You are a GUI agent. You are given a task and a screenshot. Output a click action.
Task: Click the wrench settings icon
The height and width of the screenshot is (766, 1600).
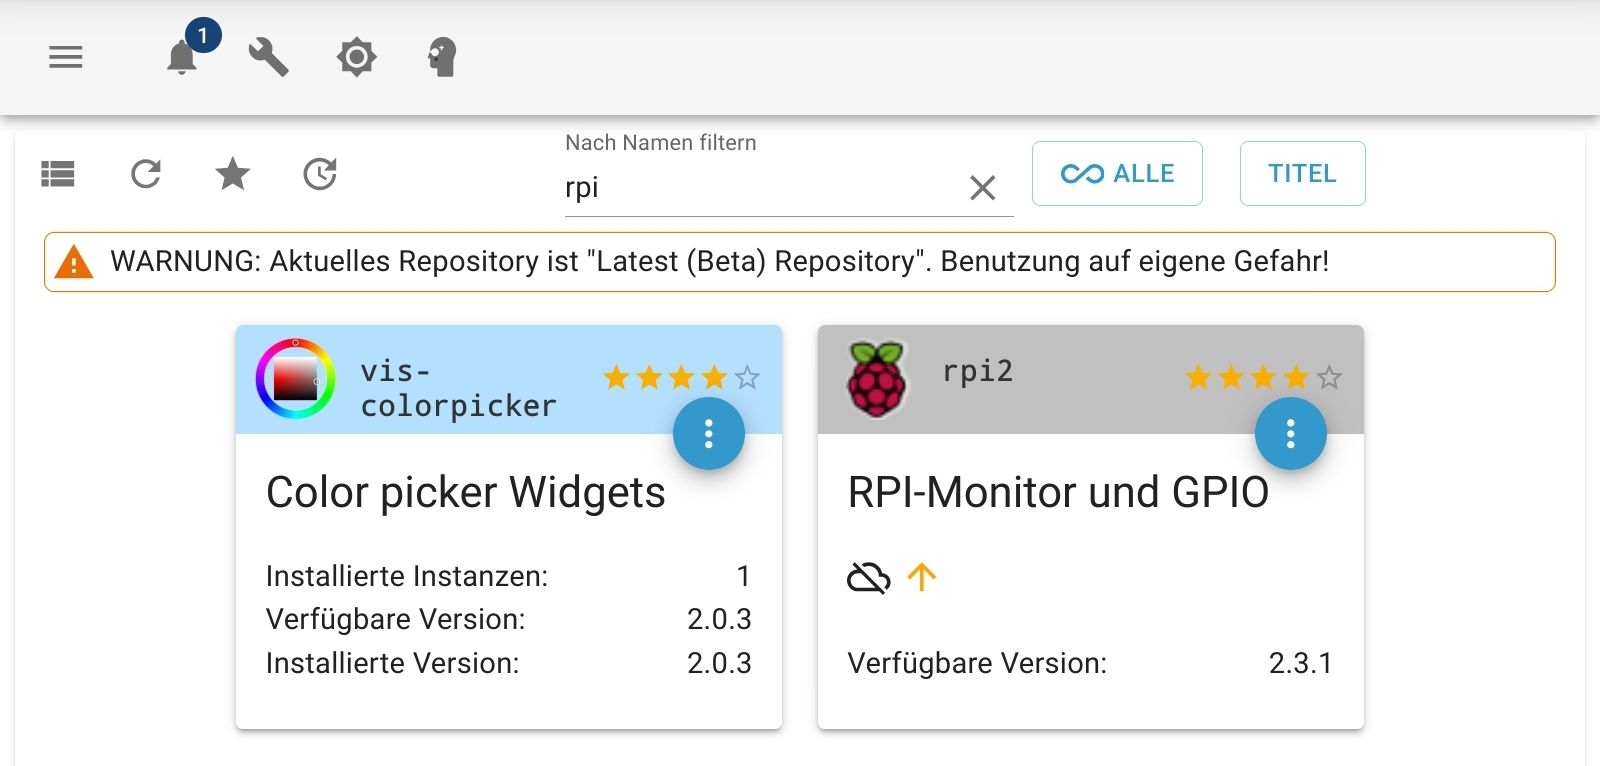(268, 57)
